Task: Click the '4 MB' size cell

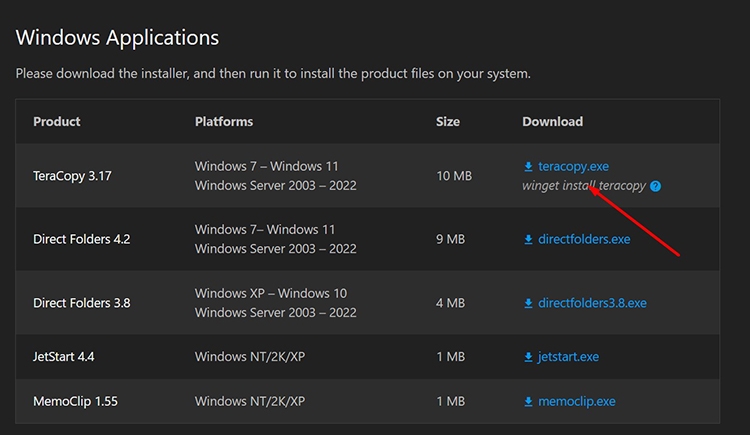Action: point(450,303)
